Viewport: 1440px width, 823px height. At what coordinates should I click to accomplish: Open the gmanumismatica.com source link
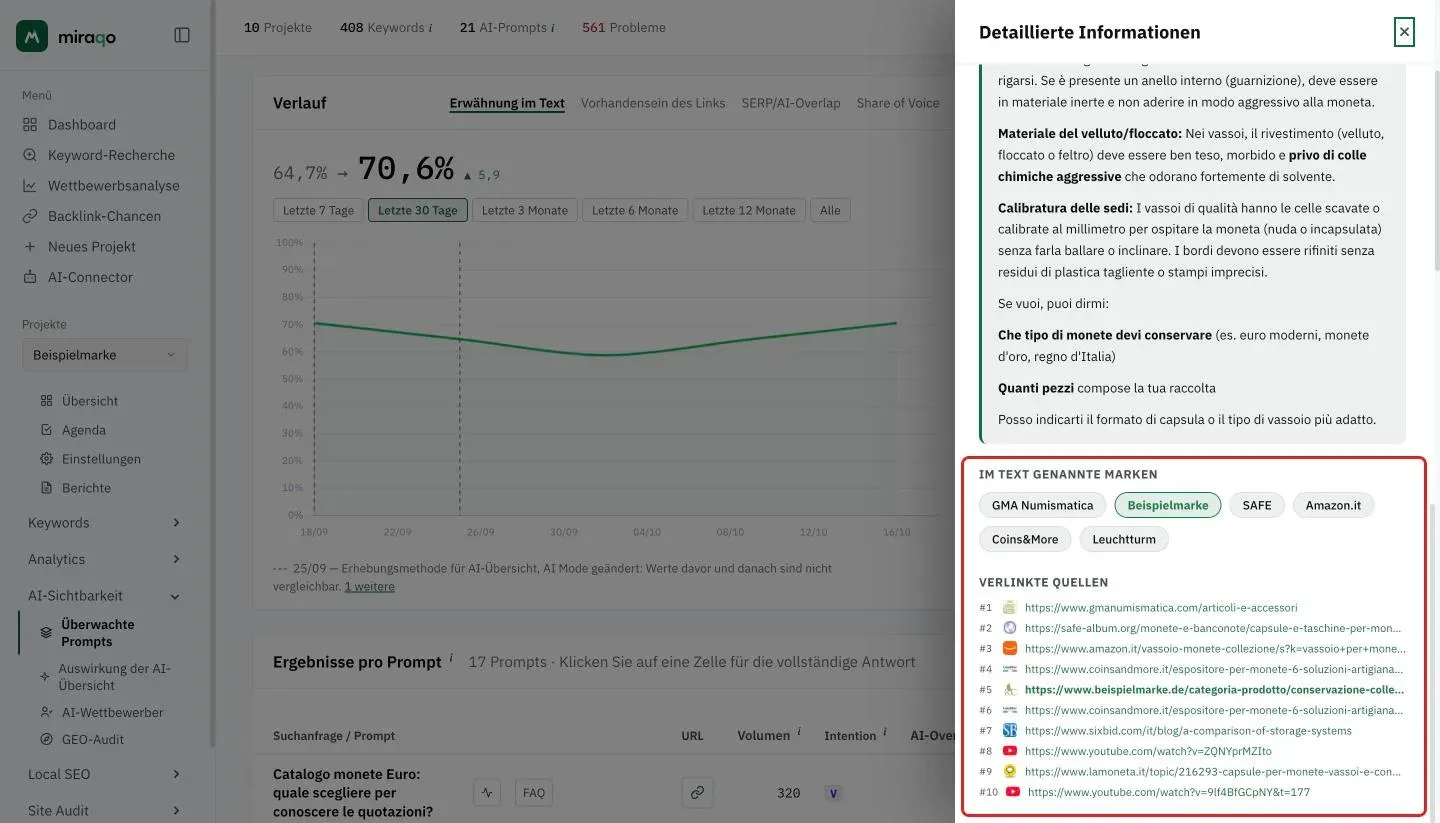(1161, 608)
